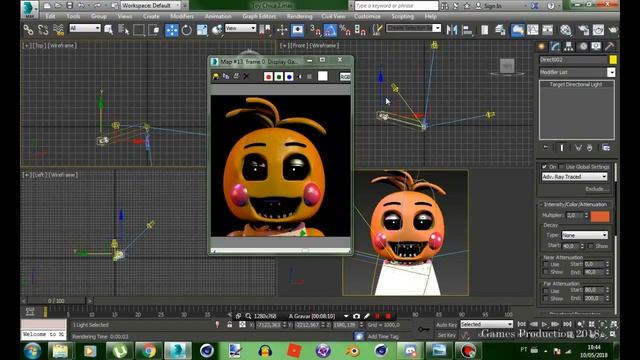This screenshot has width=640, height=360.
Task: Open the Modify command panel tab
Action: [555, 47]
